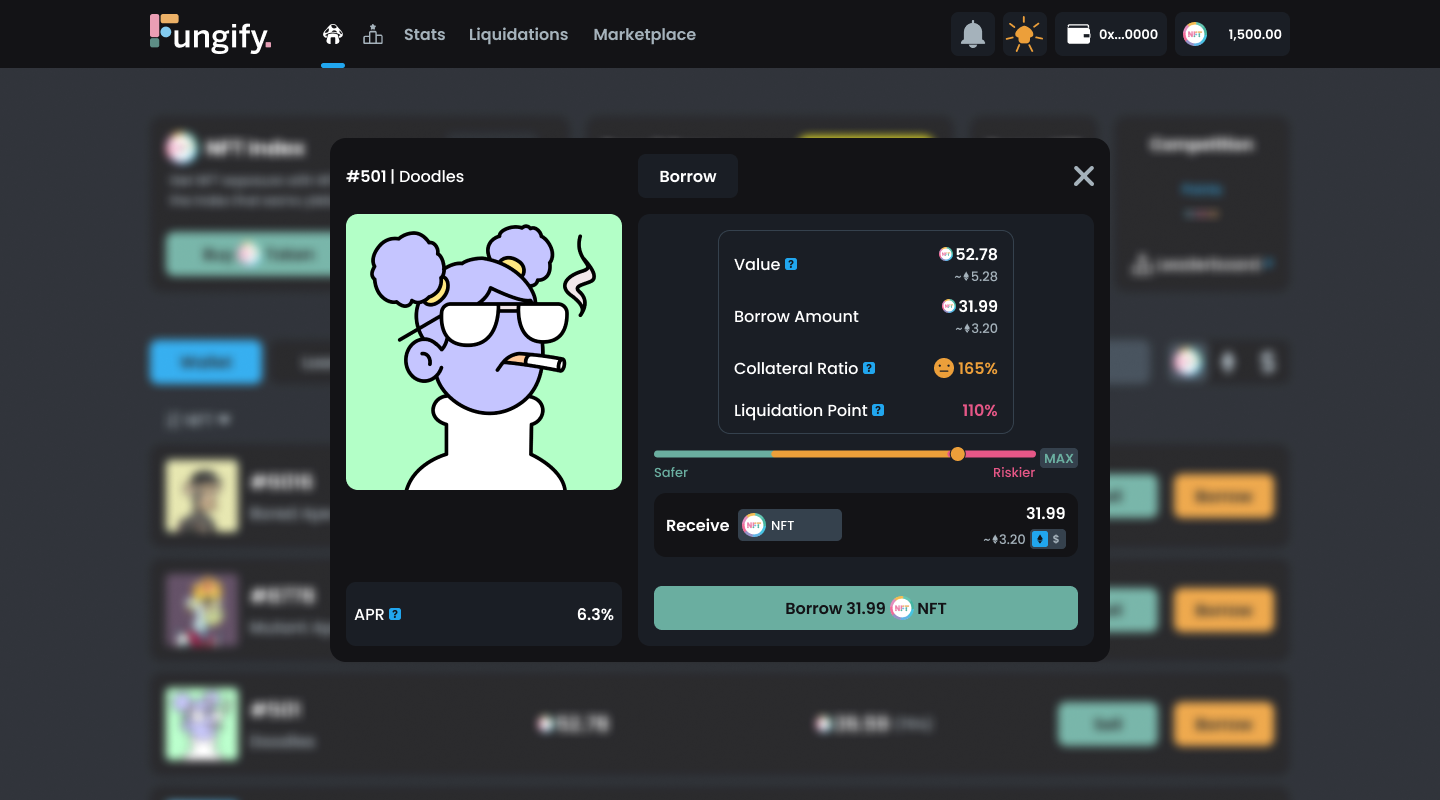Screen dimensions: 1440x800
Task: Switch receive display to ETH
Action: (1040, 539)
